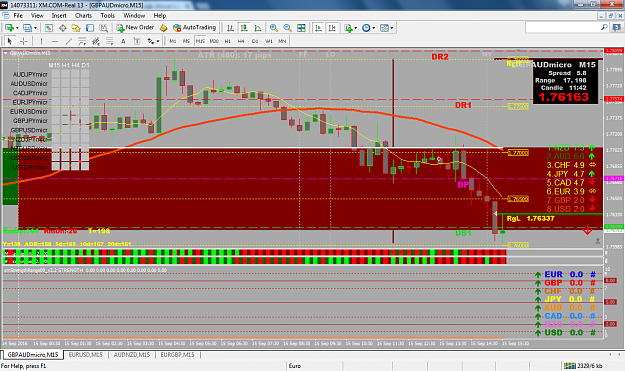Select the Fibonacci Retracement tool
Screen dimensions: 625x371
tap(110, 41)
